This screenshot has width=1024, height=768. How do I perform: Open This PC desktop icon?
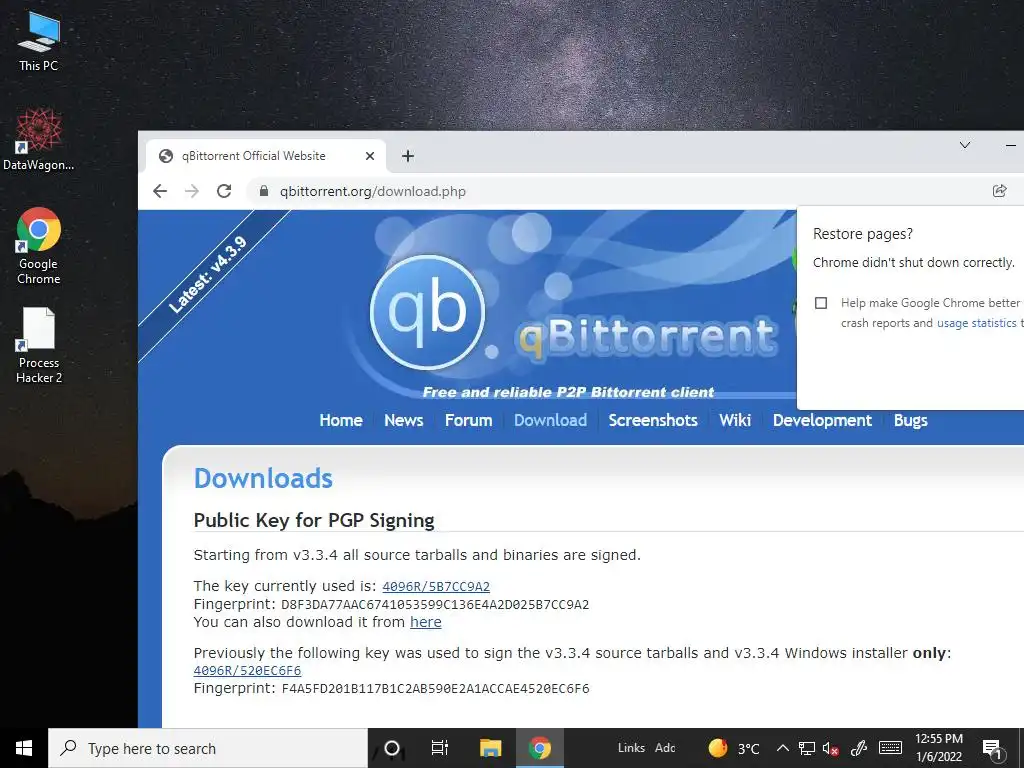pyautogui.click(x=39, y=40)
